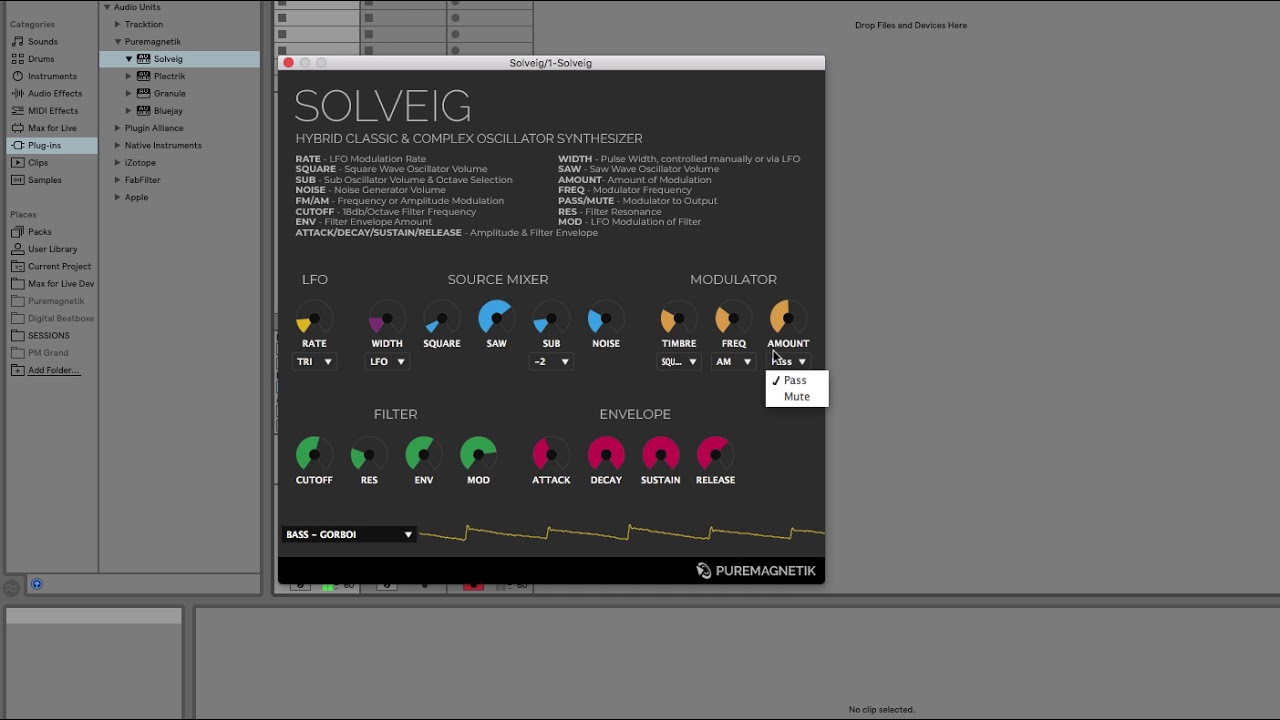Viewport: 1280px width, 720px height.
Task: Open the LFO shape TRI dropdown
Action: pyautogui.click(x=314, y=362)
